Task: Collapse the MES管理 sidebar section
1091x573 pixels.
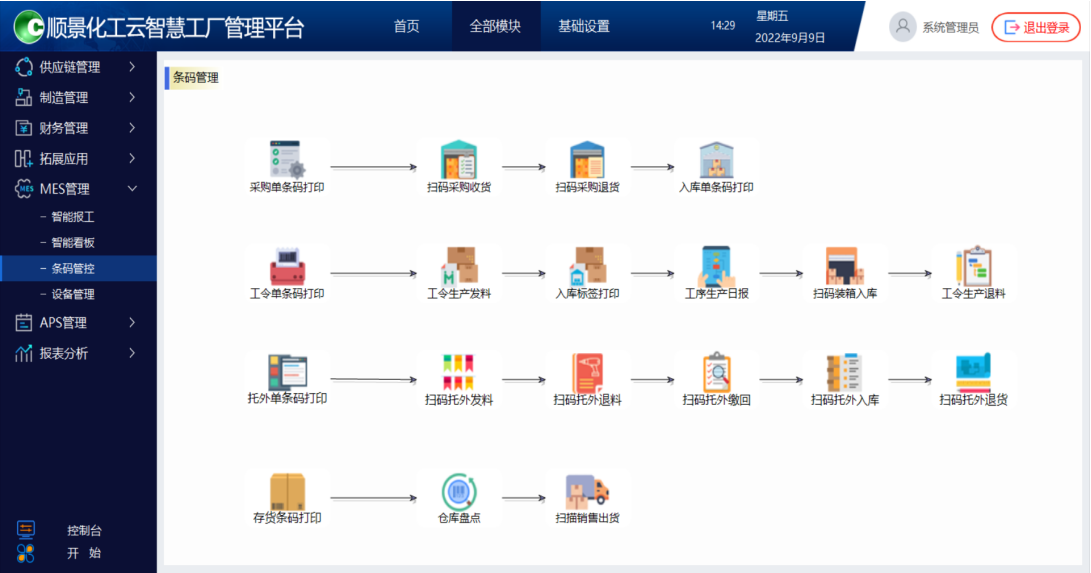Action: [x=76, y=189]
